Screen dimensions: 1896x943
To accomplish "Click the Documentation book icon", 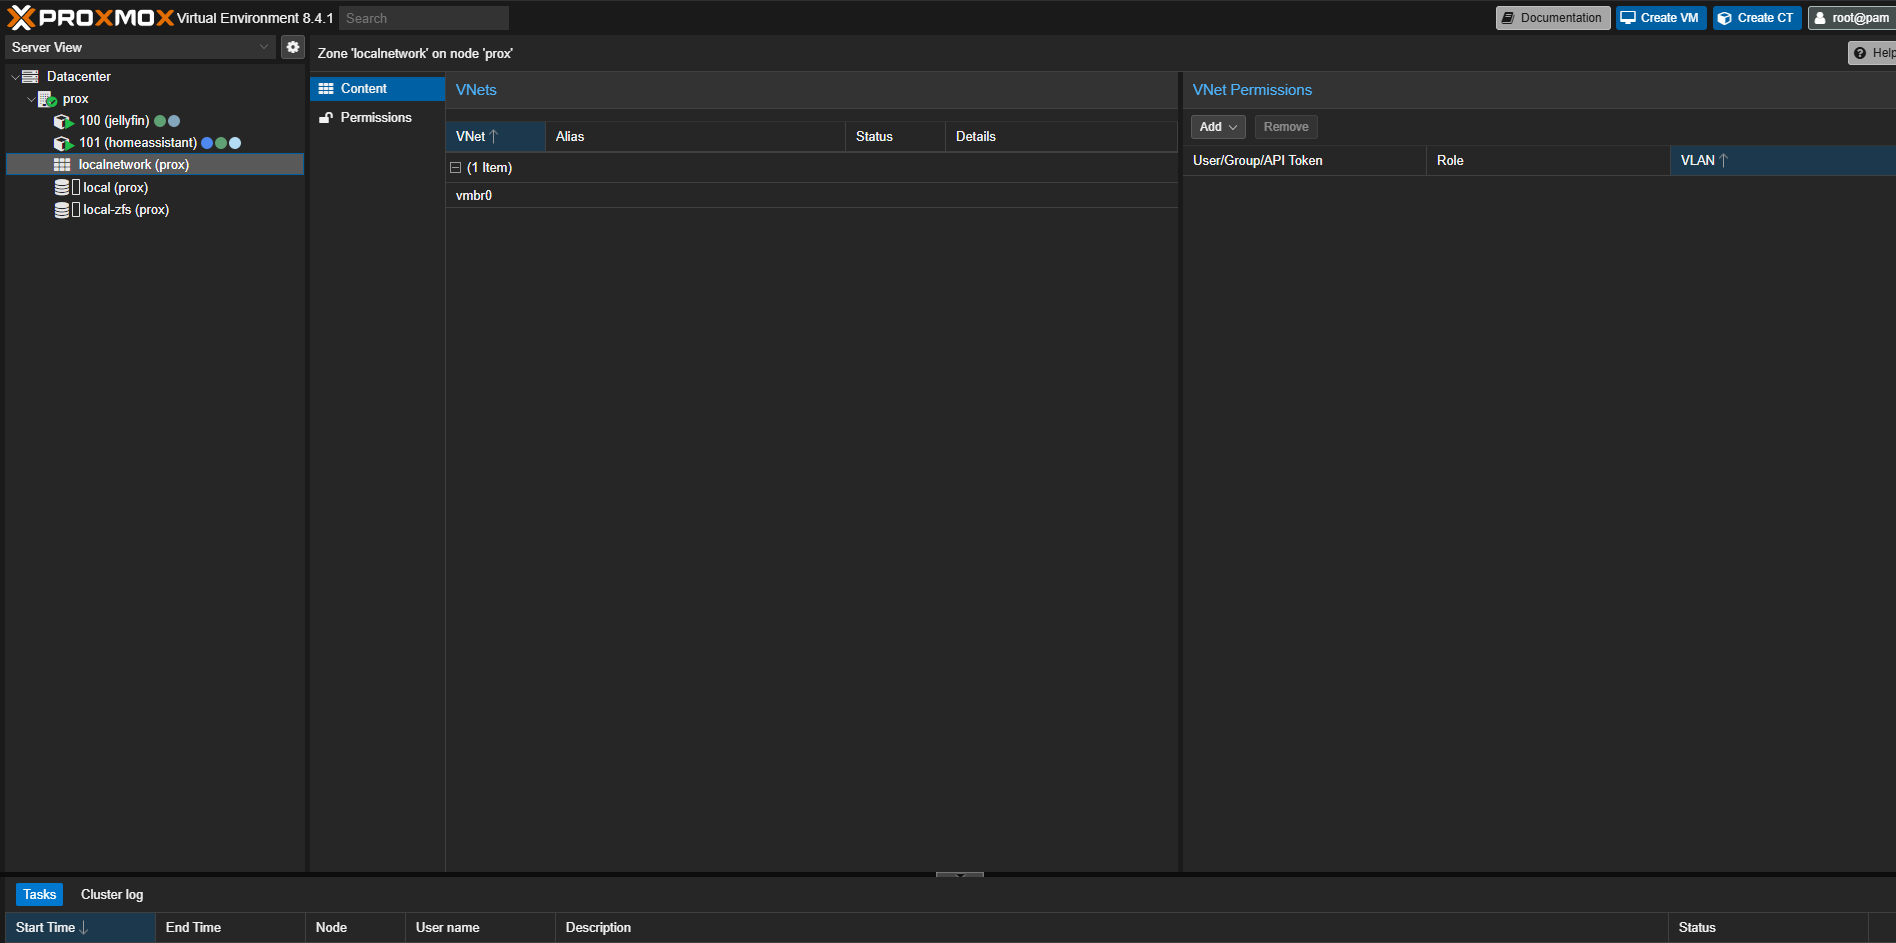I will tap(1508, 18).
